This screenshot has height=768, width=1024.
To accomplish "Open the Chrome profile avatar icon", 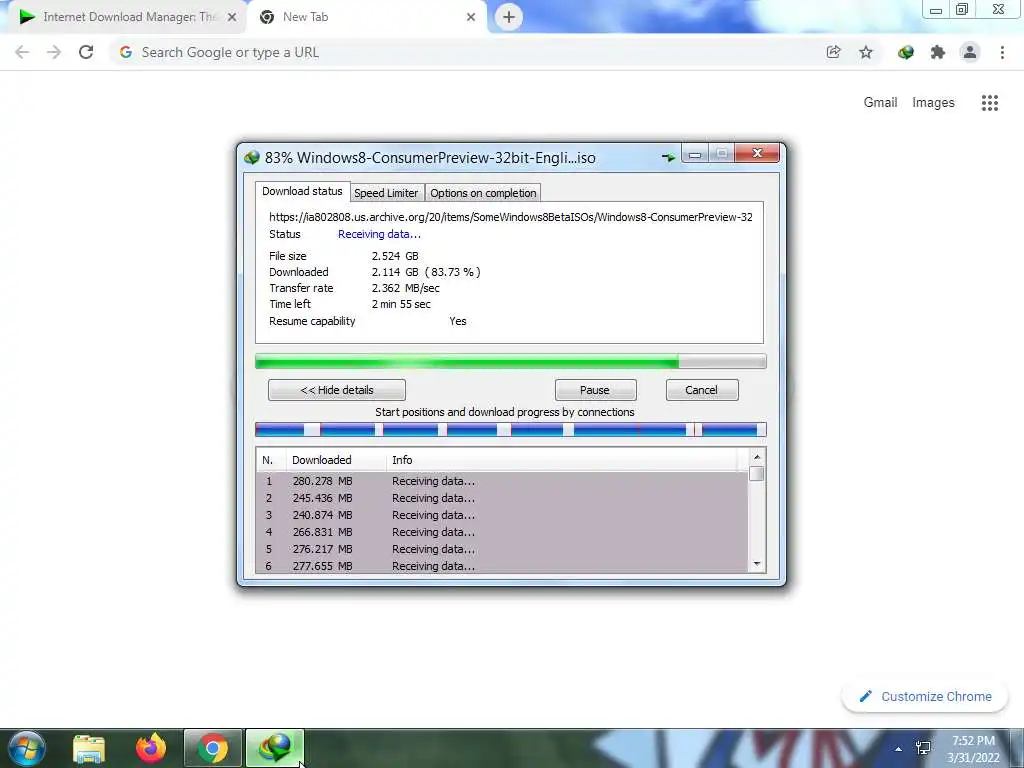I will coord(970,52).
